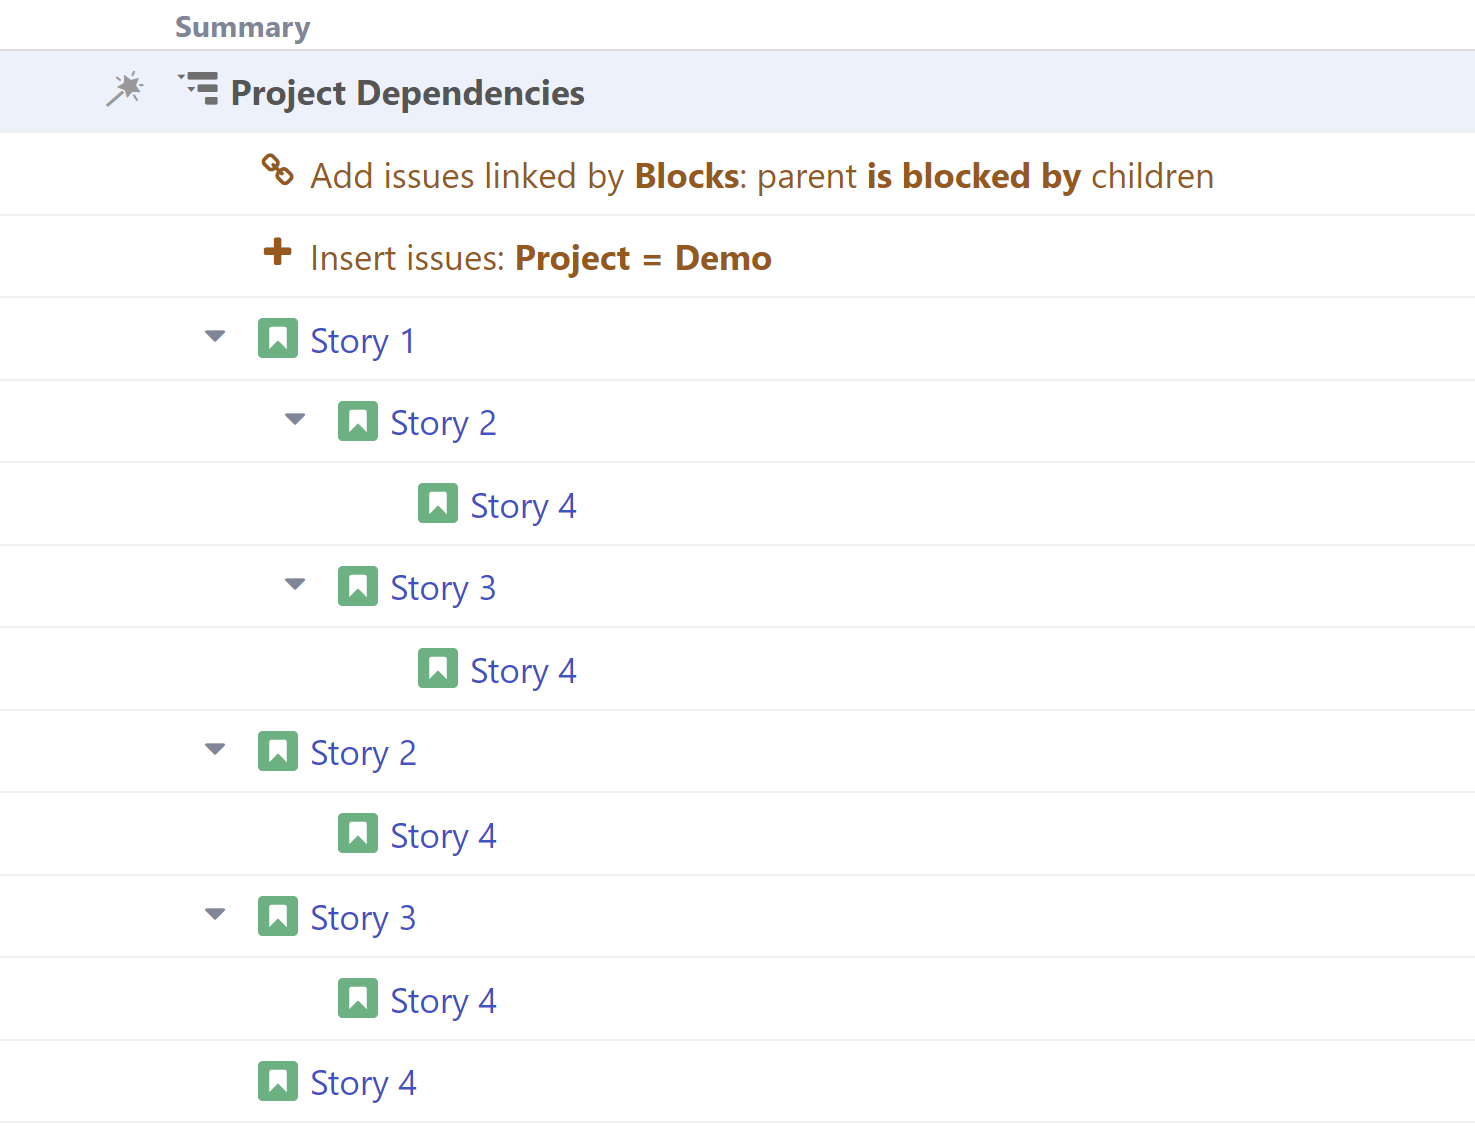Click the hierarchy icon beside Project Dependencies

click(197, 89)
